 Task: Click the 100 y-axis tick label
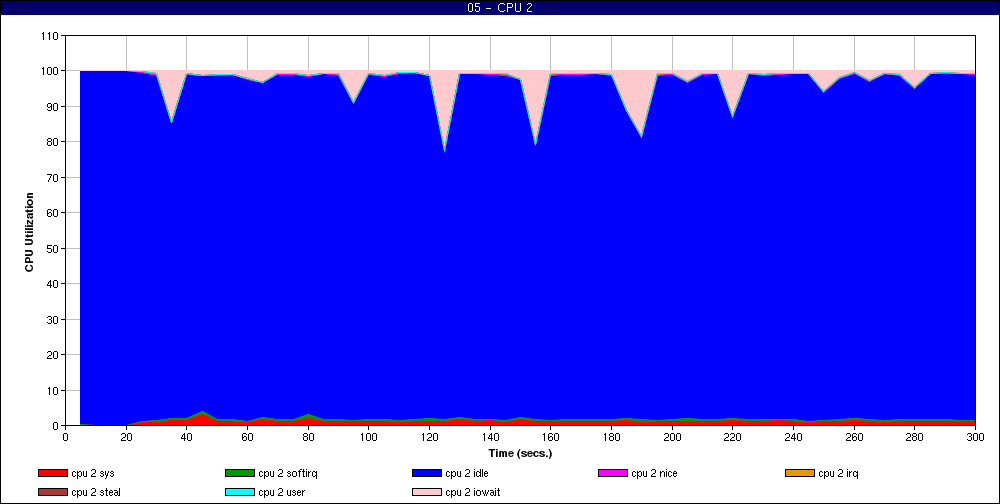(x=49, y=71)
